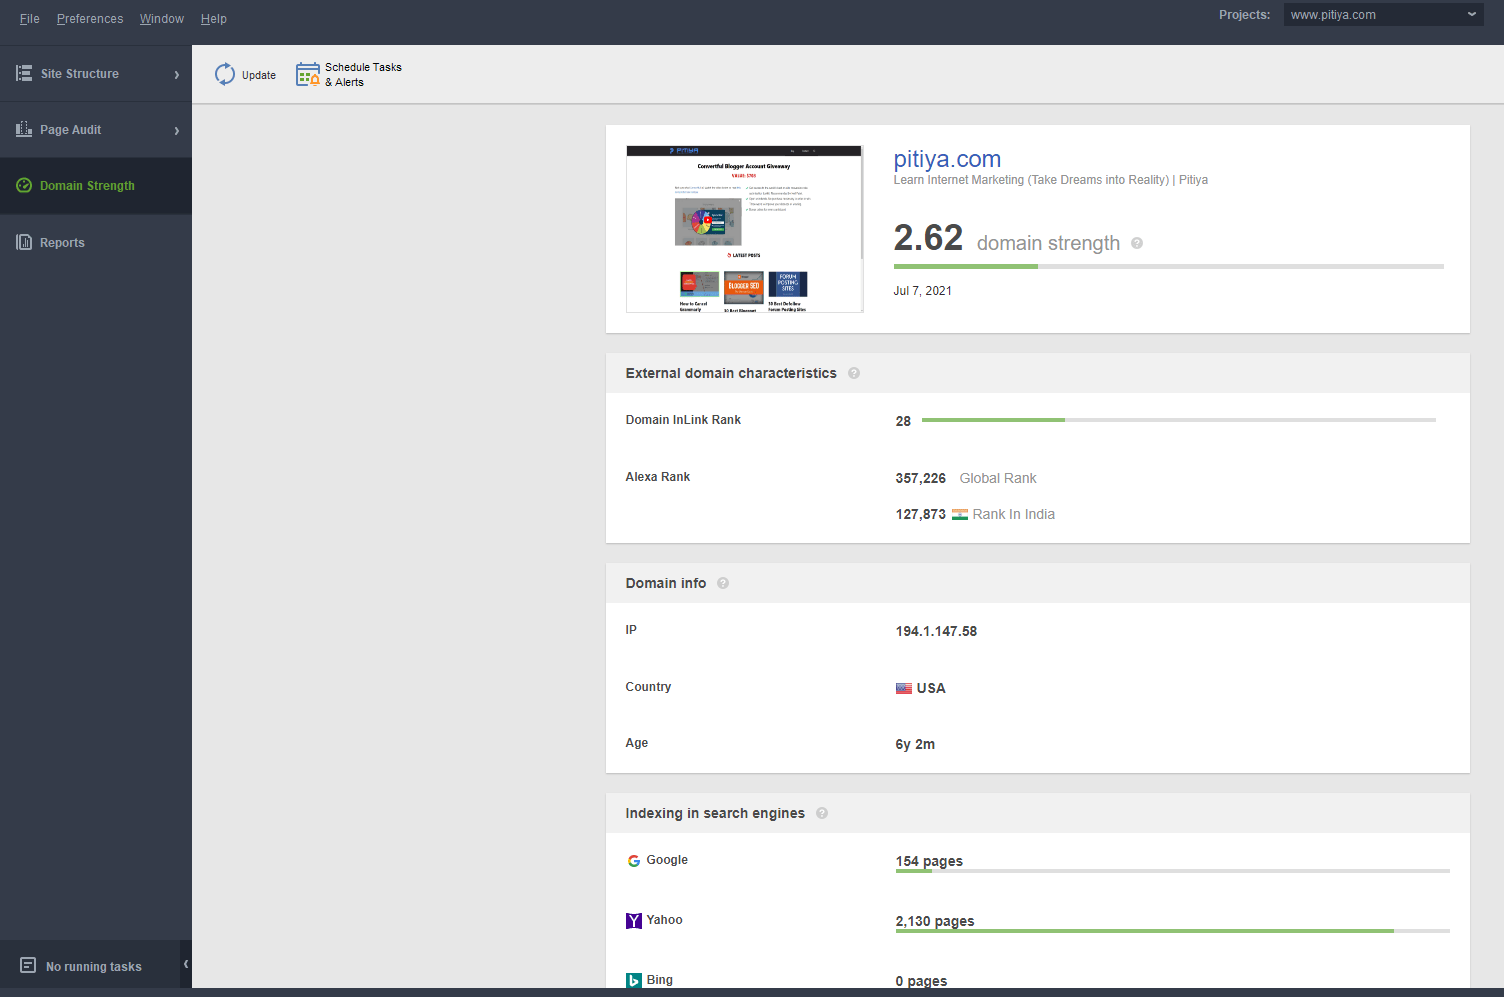Image resolution: width=1504 pixels, height=997 pixels.
Task: Show help for External domain characteristics
Action: click(x=854, y=373)
